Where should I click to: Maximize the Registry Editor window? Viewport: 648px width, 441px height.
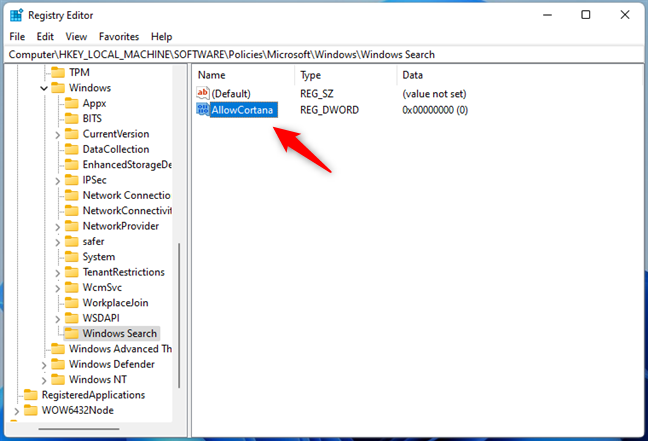pos(586,15)
